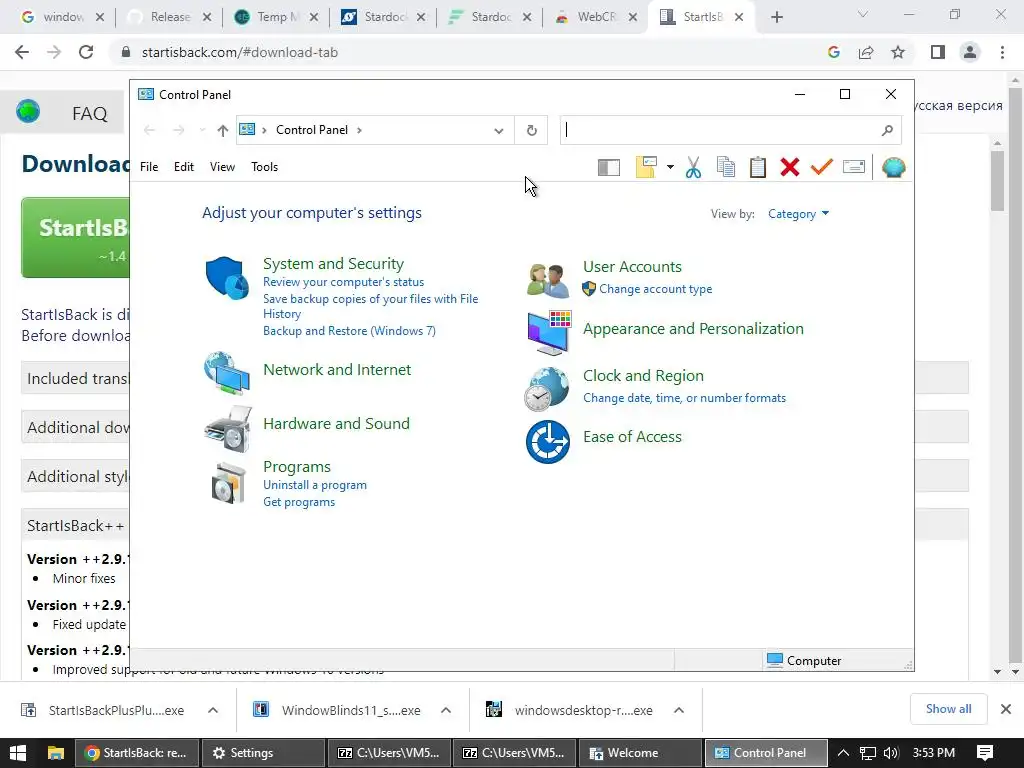Click the Clock and Region globe icon
This screenshot has height=768, width=1024.
point(547,389)
